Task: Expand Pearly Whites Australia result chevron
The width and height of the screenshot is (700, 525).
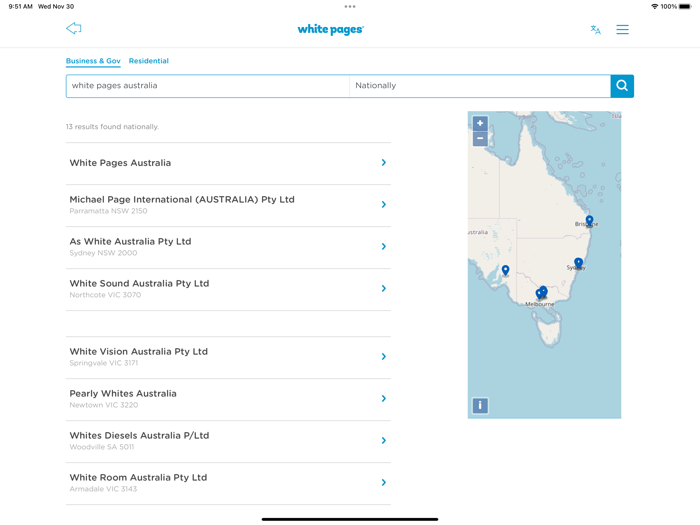Action: (x=383, y=398)
